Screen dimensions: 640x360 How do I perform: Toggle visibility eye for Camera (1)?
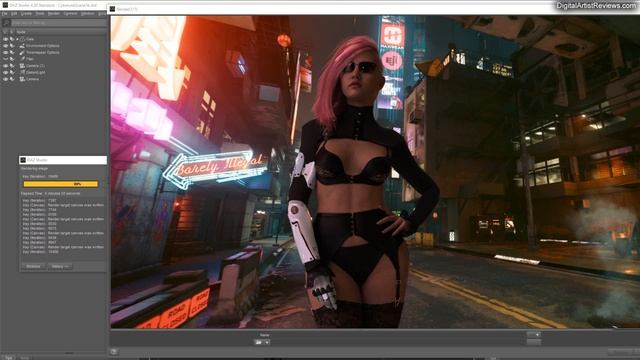pyautogui.click(x=5, y=65)
